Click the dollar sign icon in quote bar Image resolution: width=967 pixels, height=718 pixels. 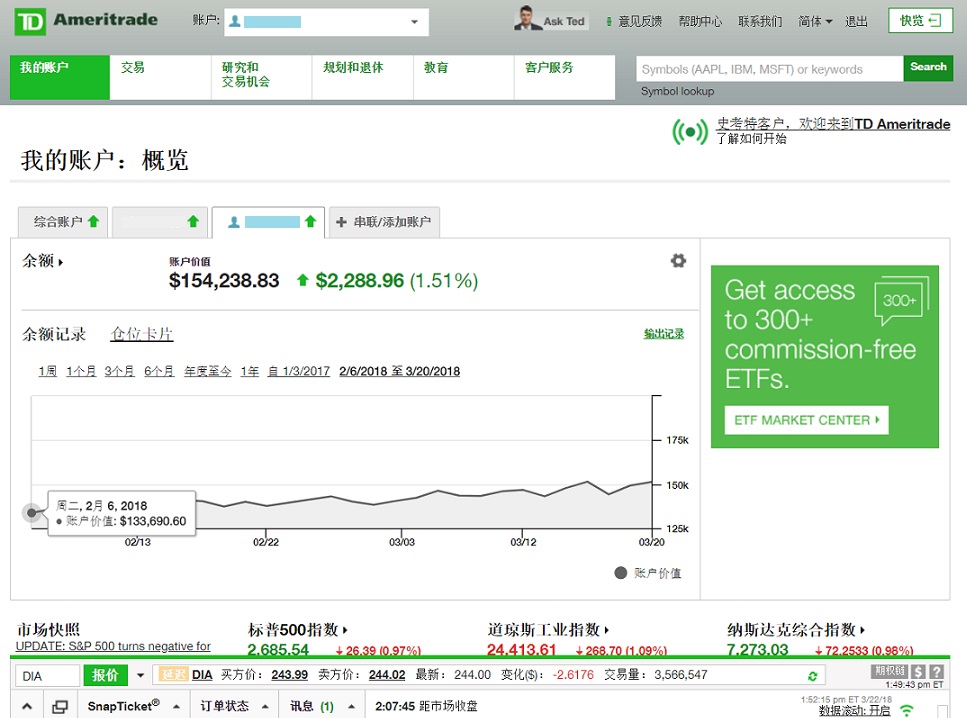[918, 672]
